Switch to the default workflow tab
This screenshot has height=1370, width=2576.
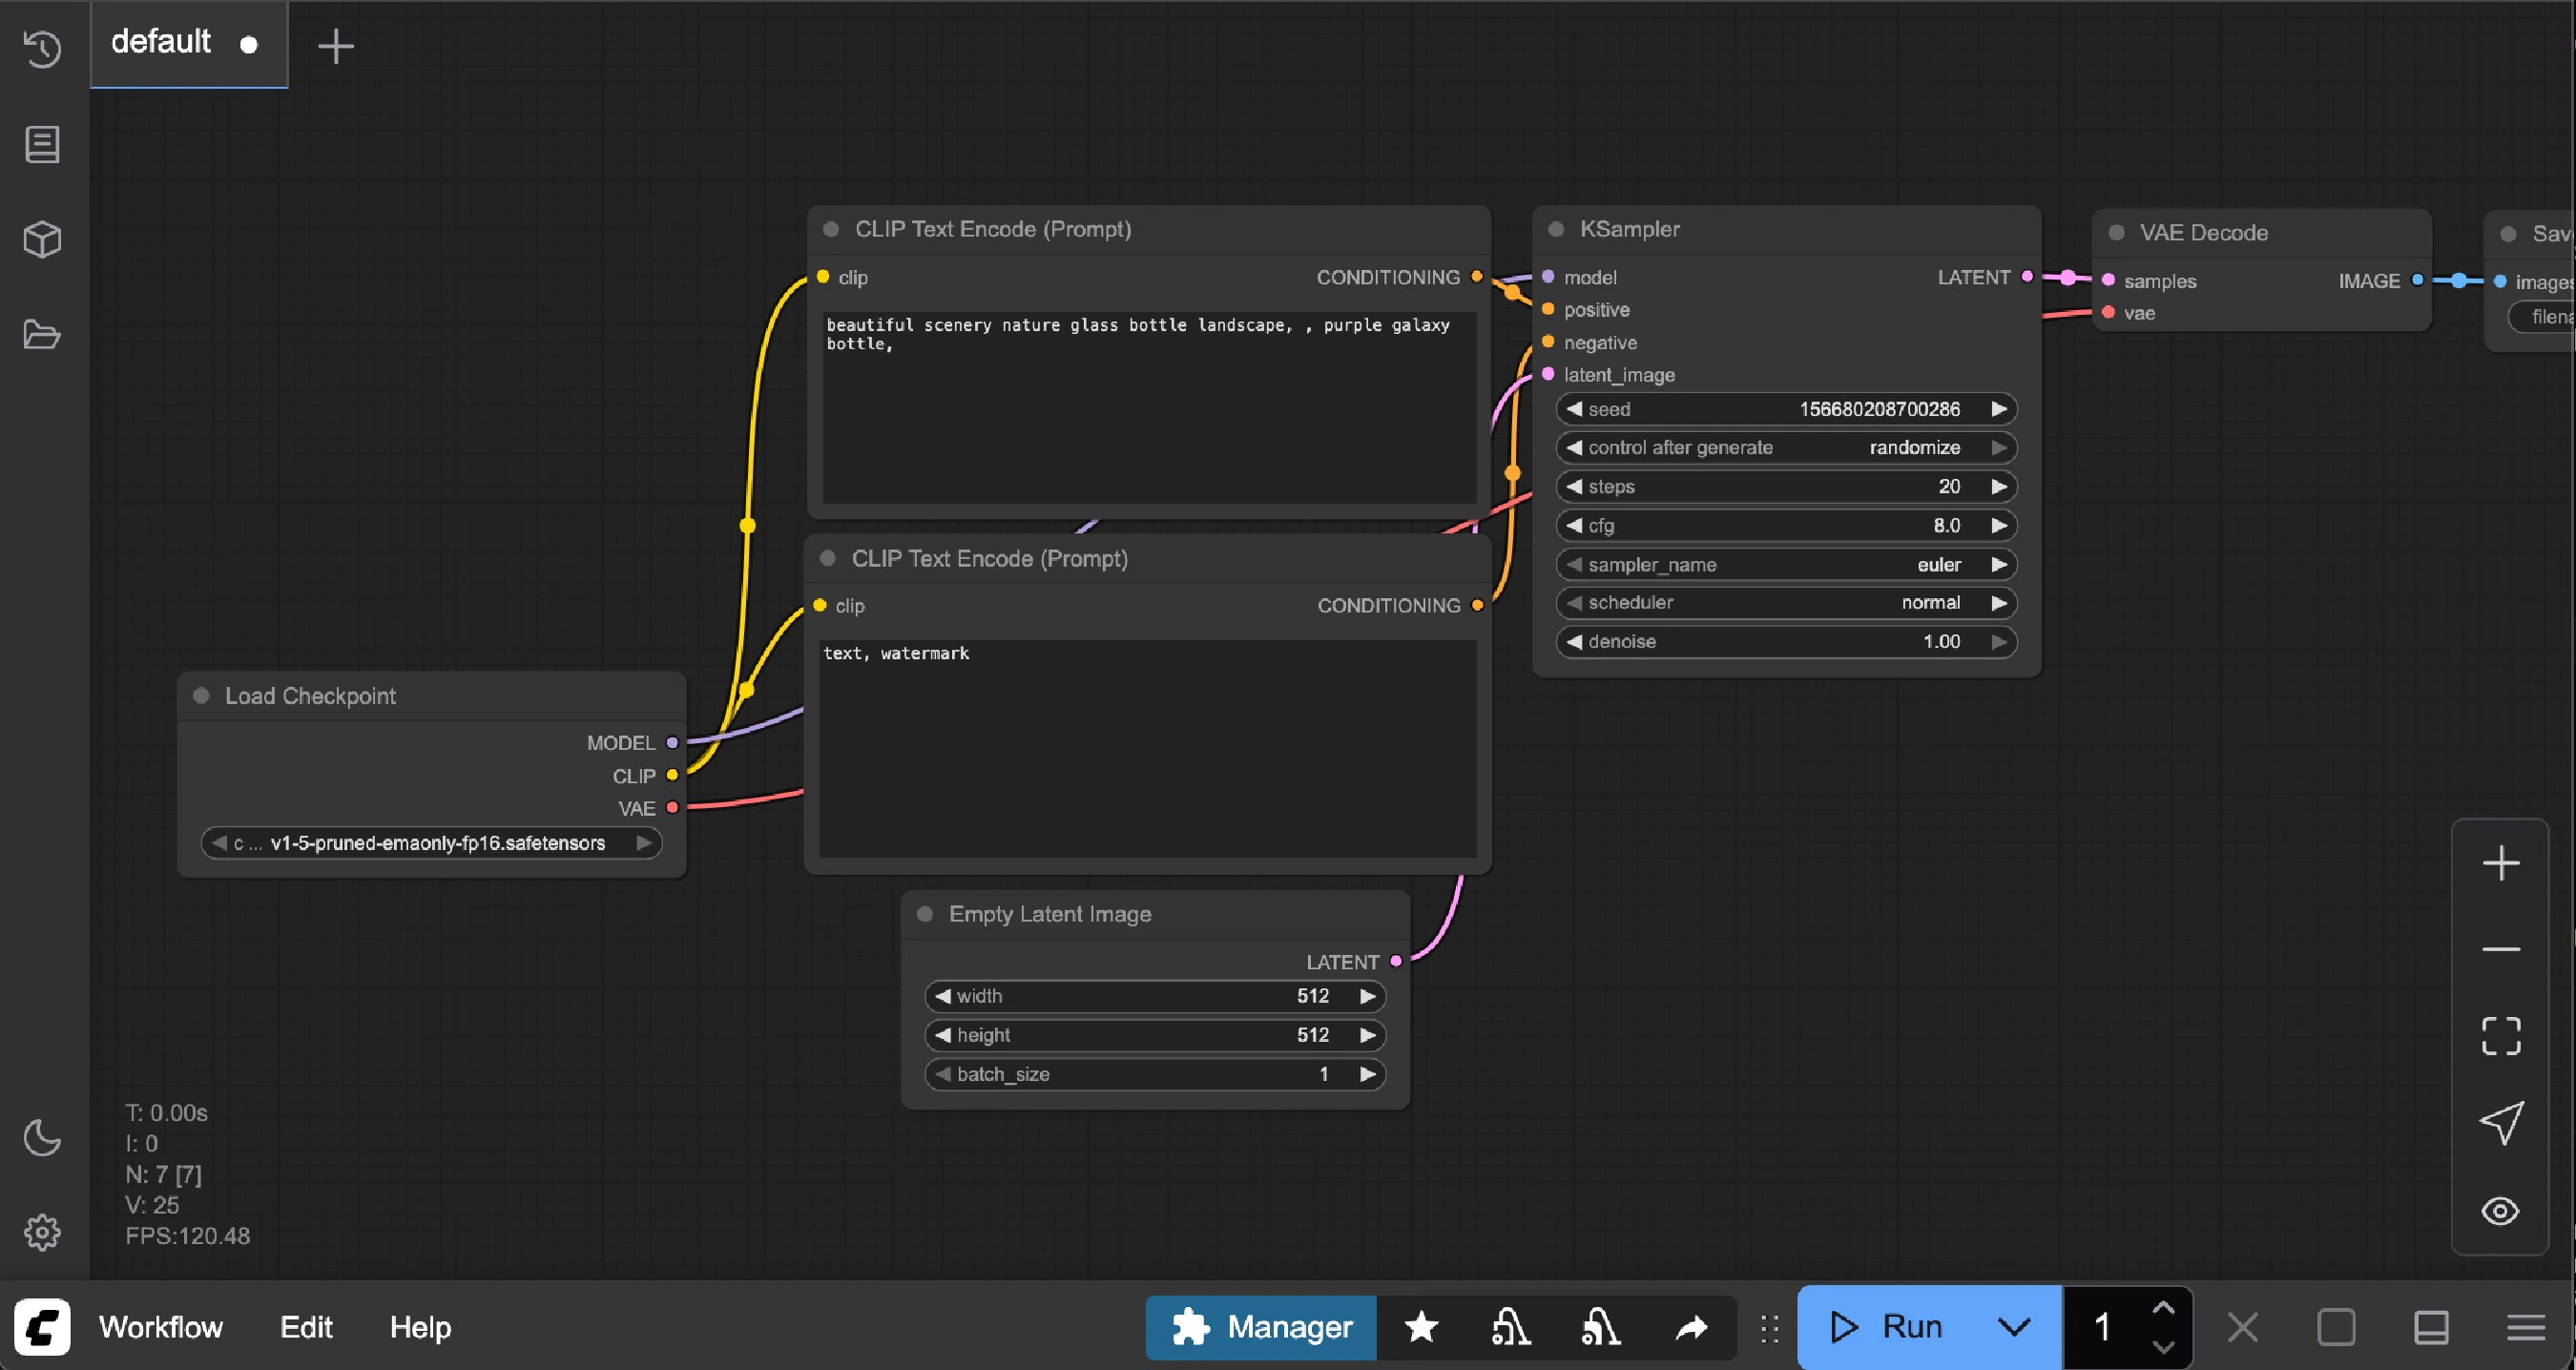[162, 43]
